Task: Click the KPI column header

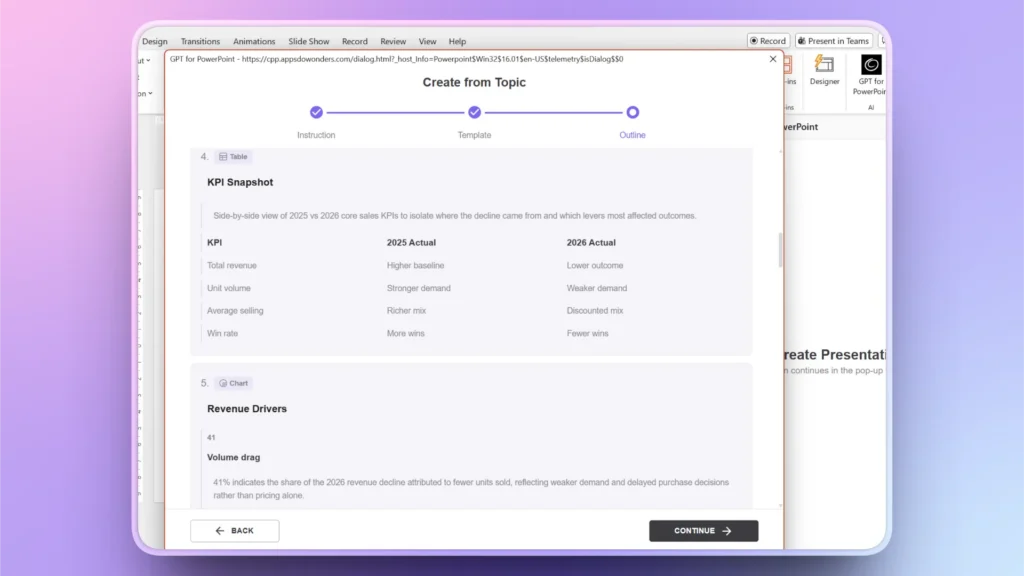Action: 214,242
